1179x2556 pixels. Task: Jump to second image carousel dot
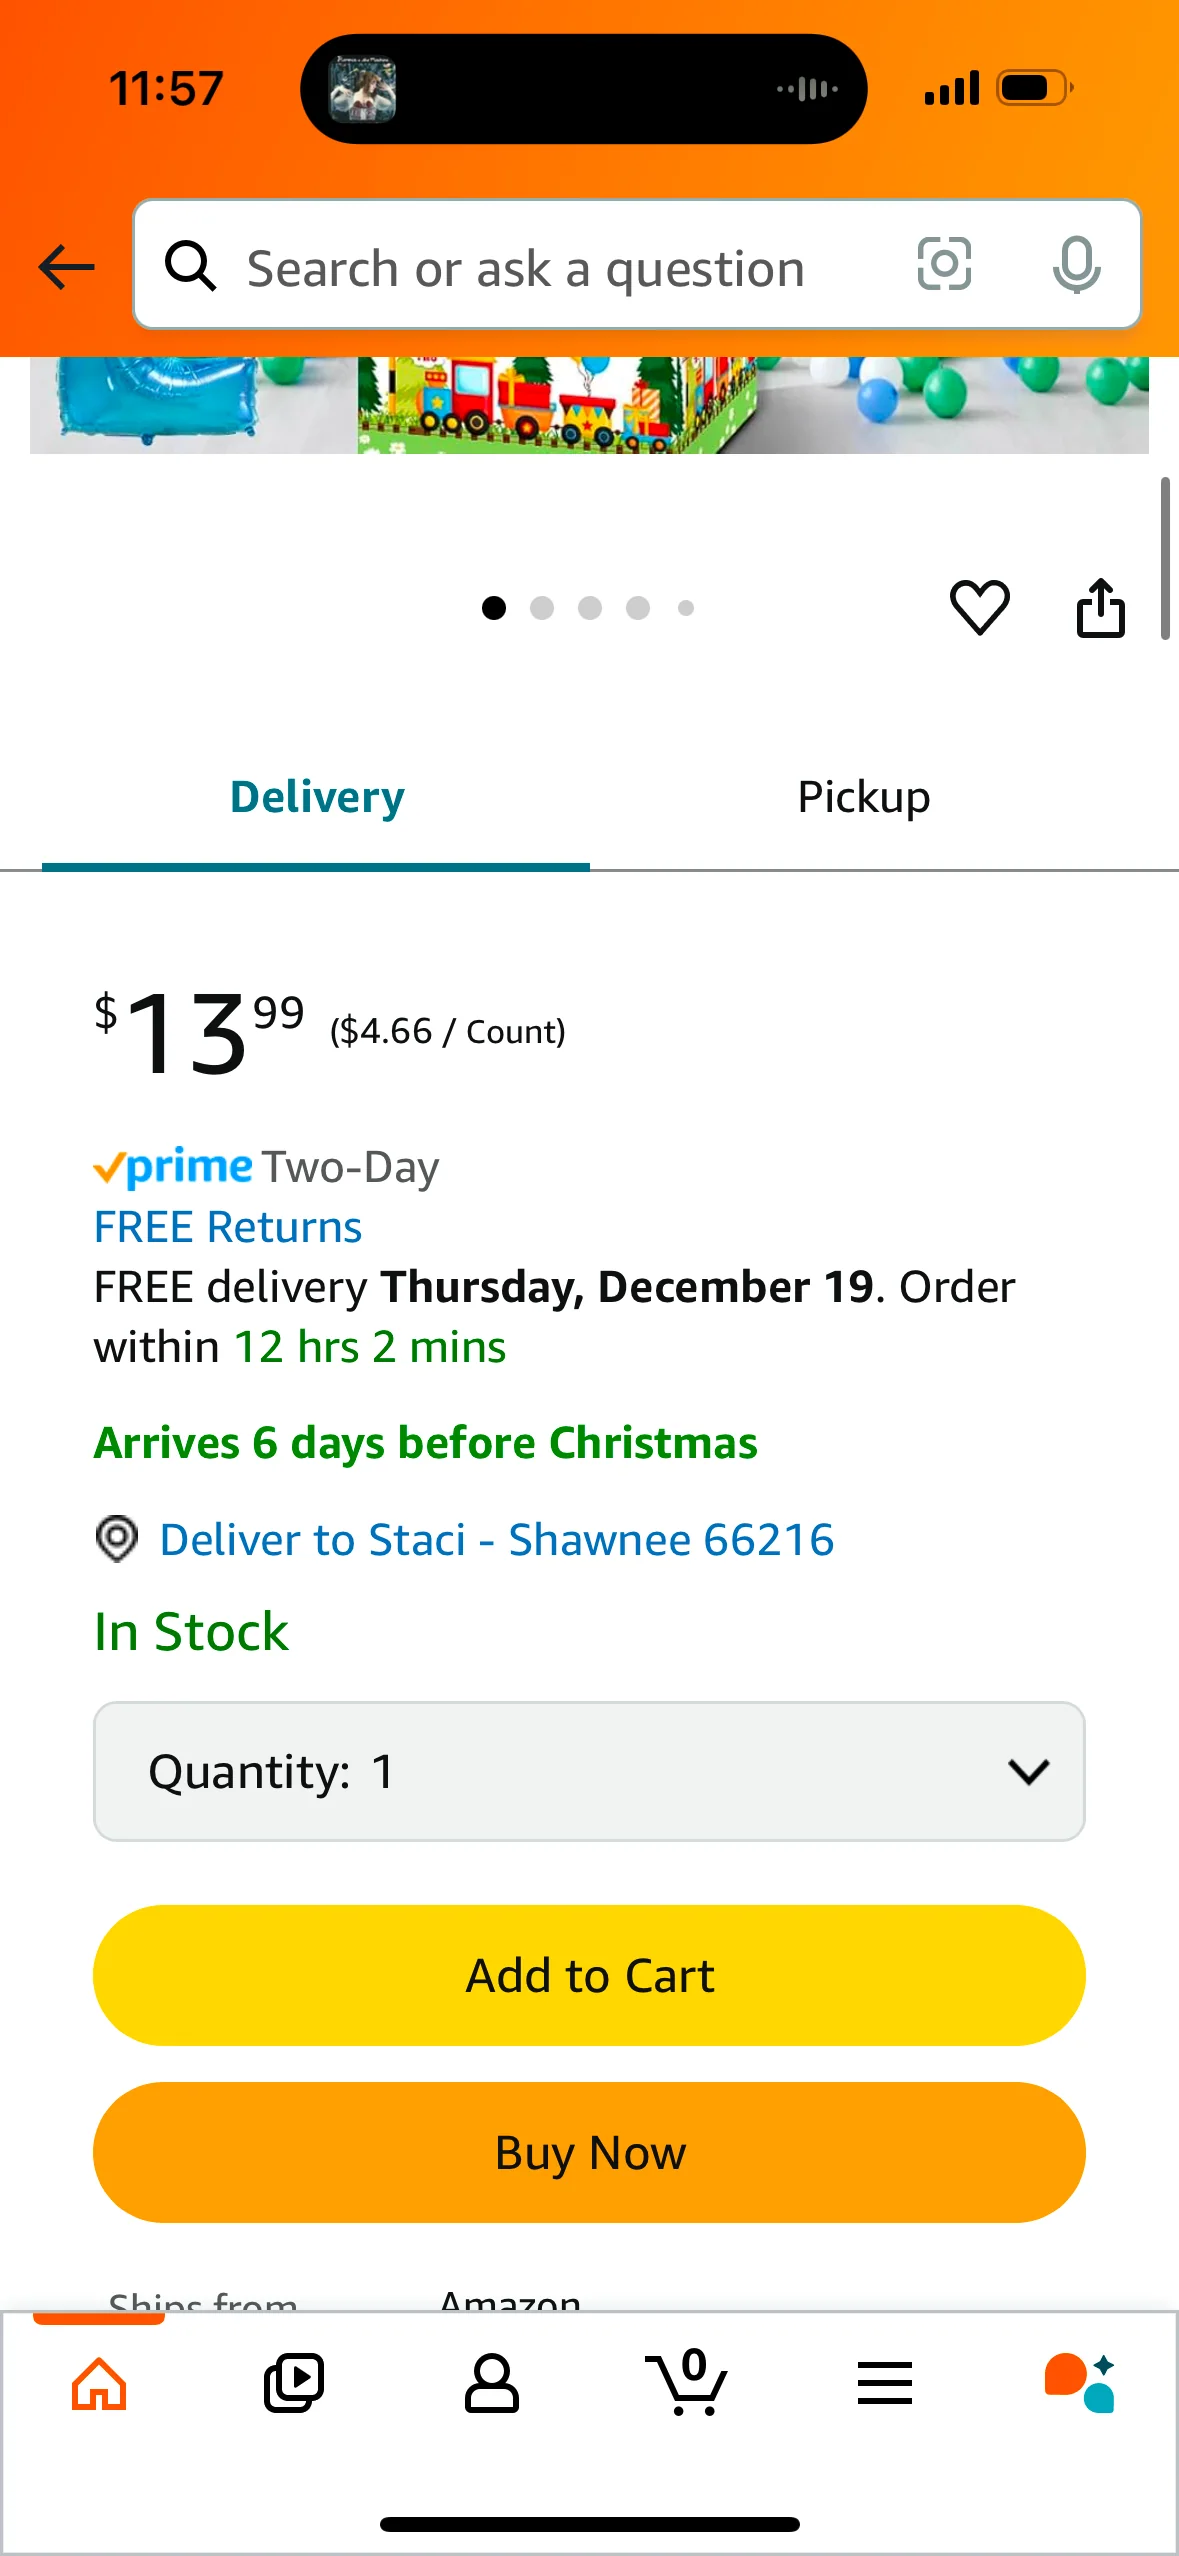542,608
